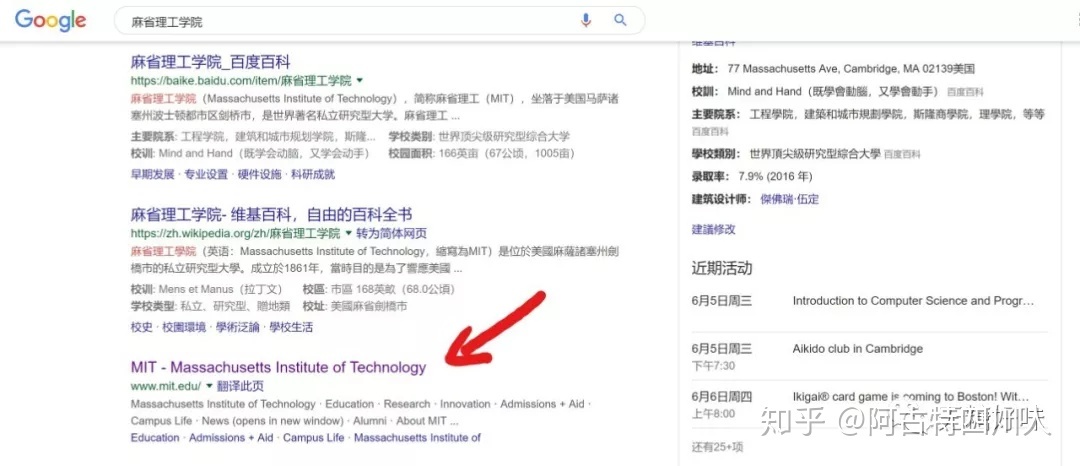
Task: Click address 77 Massachusetts Ave, Cambridge
Action: point(851,69)
